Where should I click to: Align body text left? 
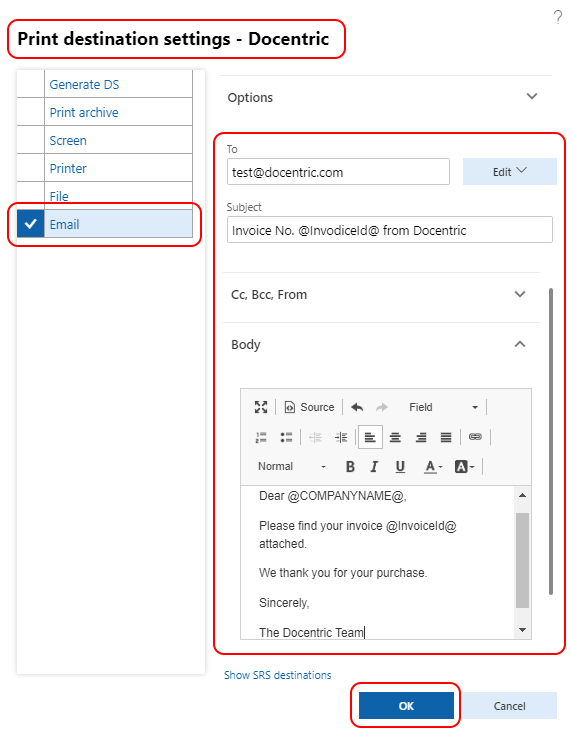pyautogui.click(x=370, y=437)
